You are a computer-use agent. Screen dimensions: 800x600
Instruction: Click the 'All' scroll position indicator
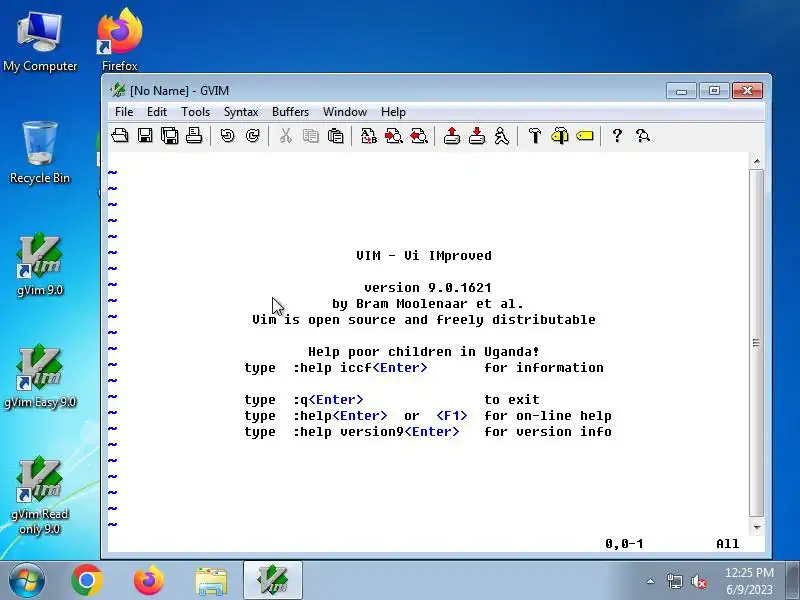click(x=728, y=544)
